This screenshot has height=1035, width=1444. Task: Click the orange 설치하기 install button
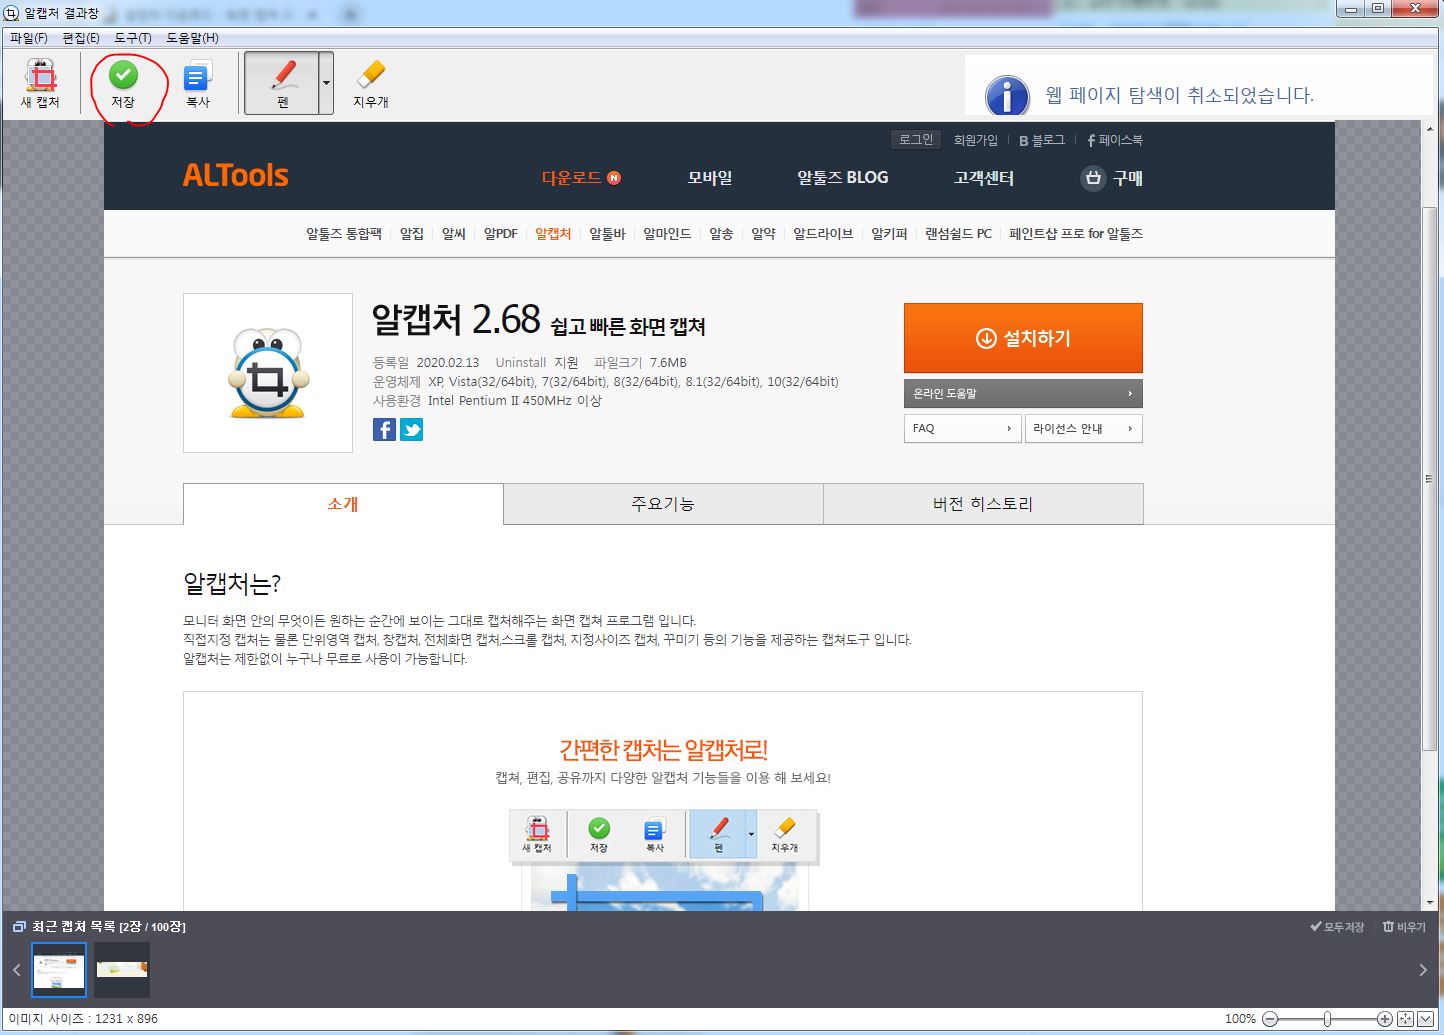tap(1023, 338)
